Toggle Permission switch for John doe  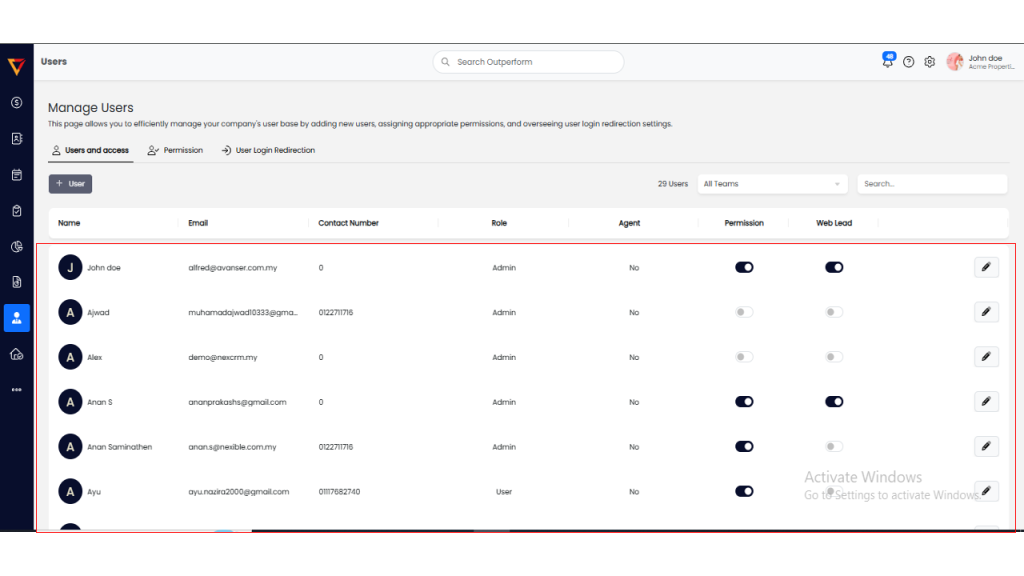click(x=743, y=267)
